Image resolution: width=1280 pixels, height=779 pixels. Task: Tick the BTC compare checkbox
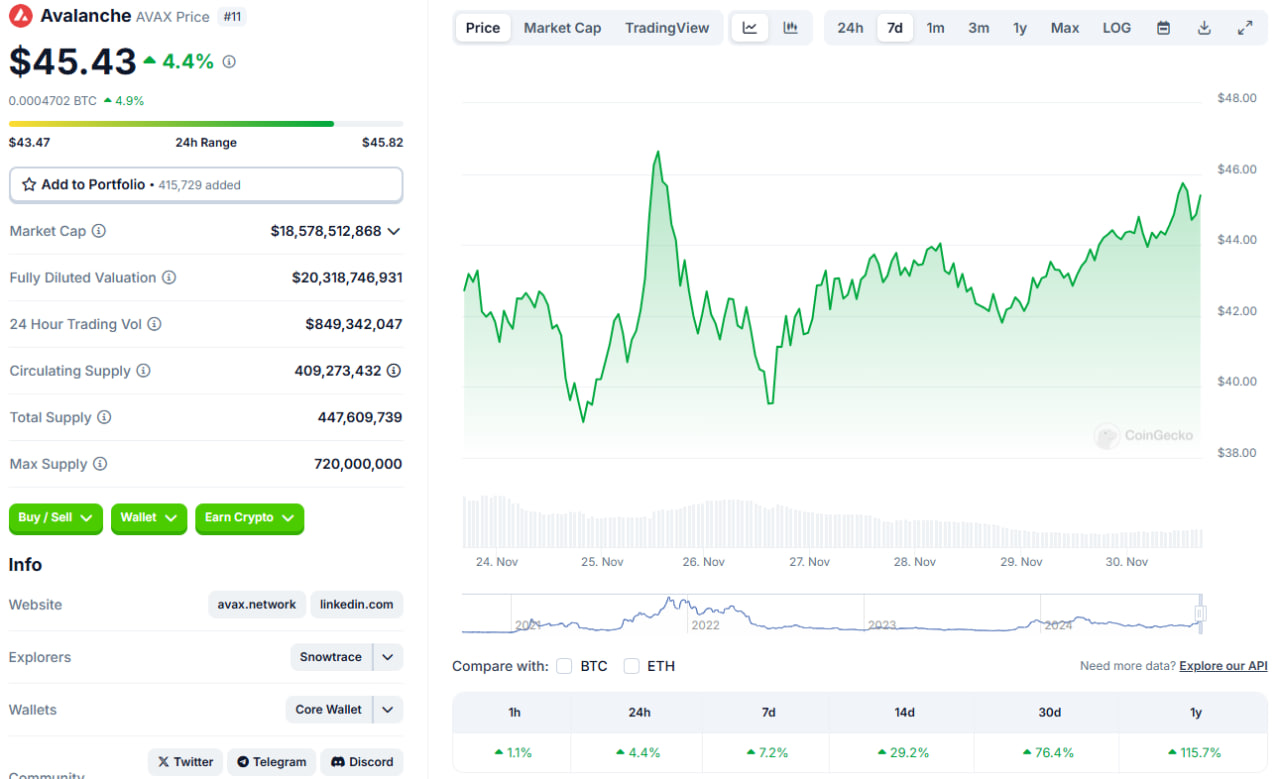point(564,666)
